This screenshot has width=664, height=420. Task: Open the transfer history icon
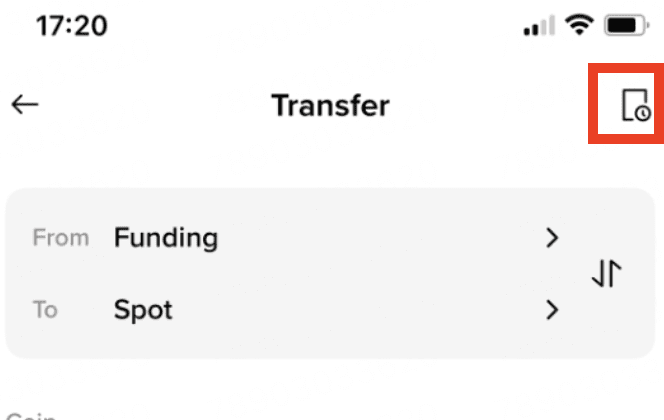tap(634, 105)
